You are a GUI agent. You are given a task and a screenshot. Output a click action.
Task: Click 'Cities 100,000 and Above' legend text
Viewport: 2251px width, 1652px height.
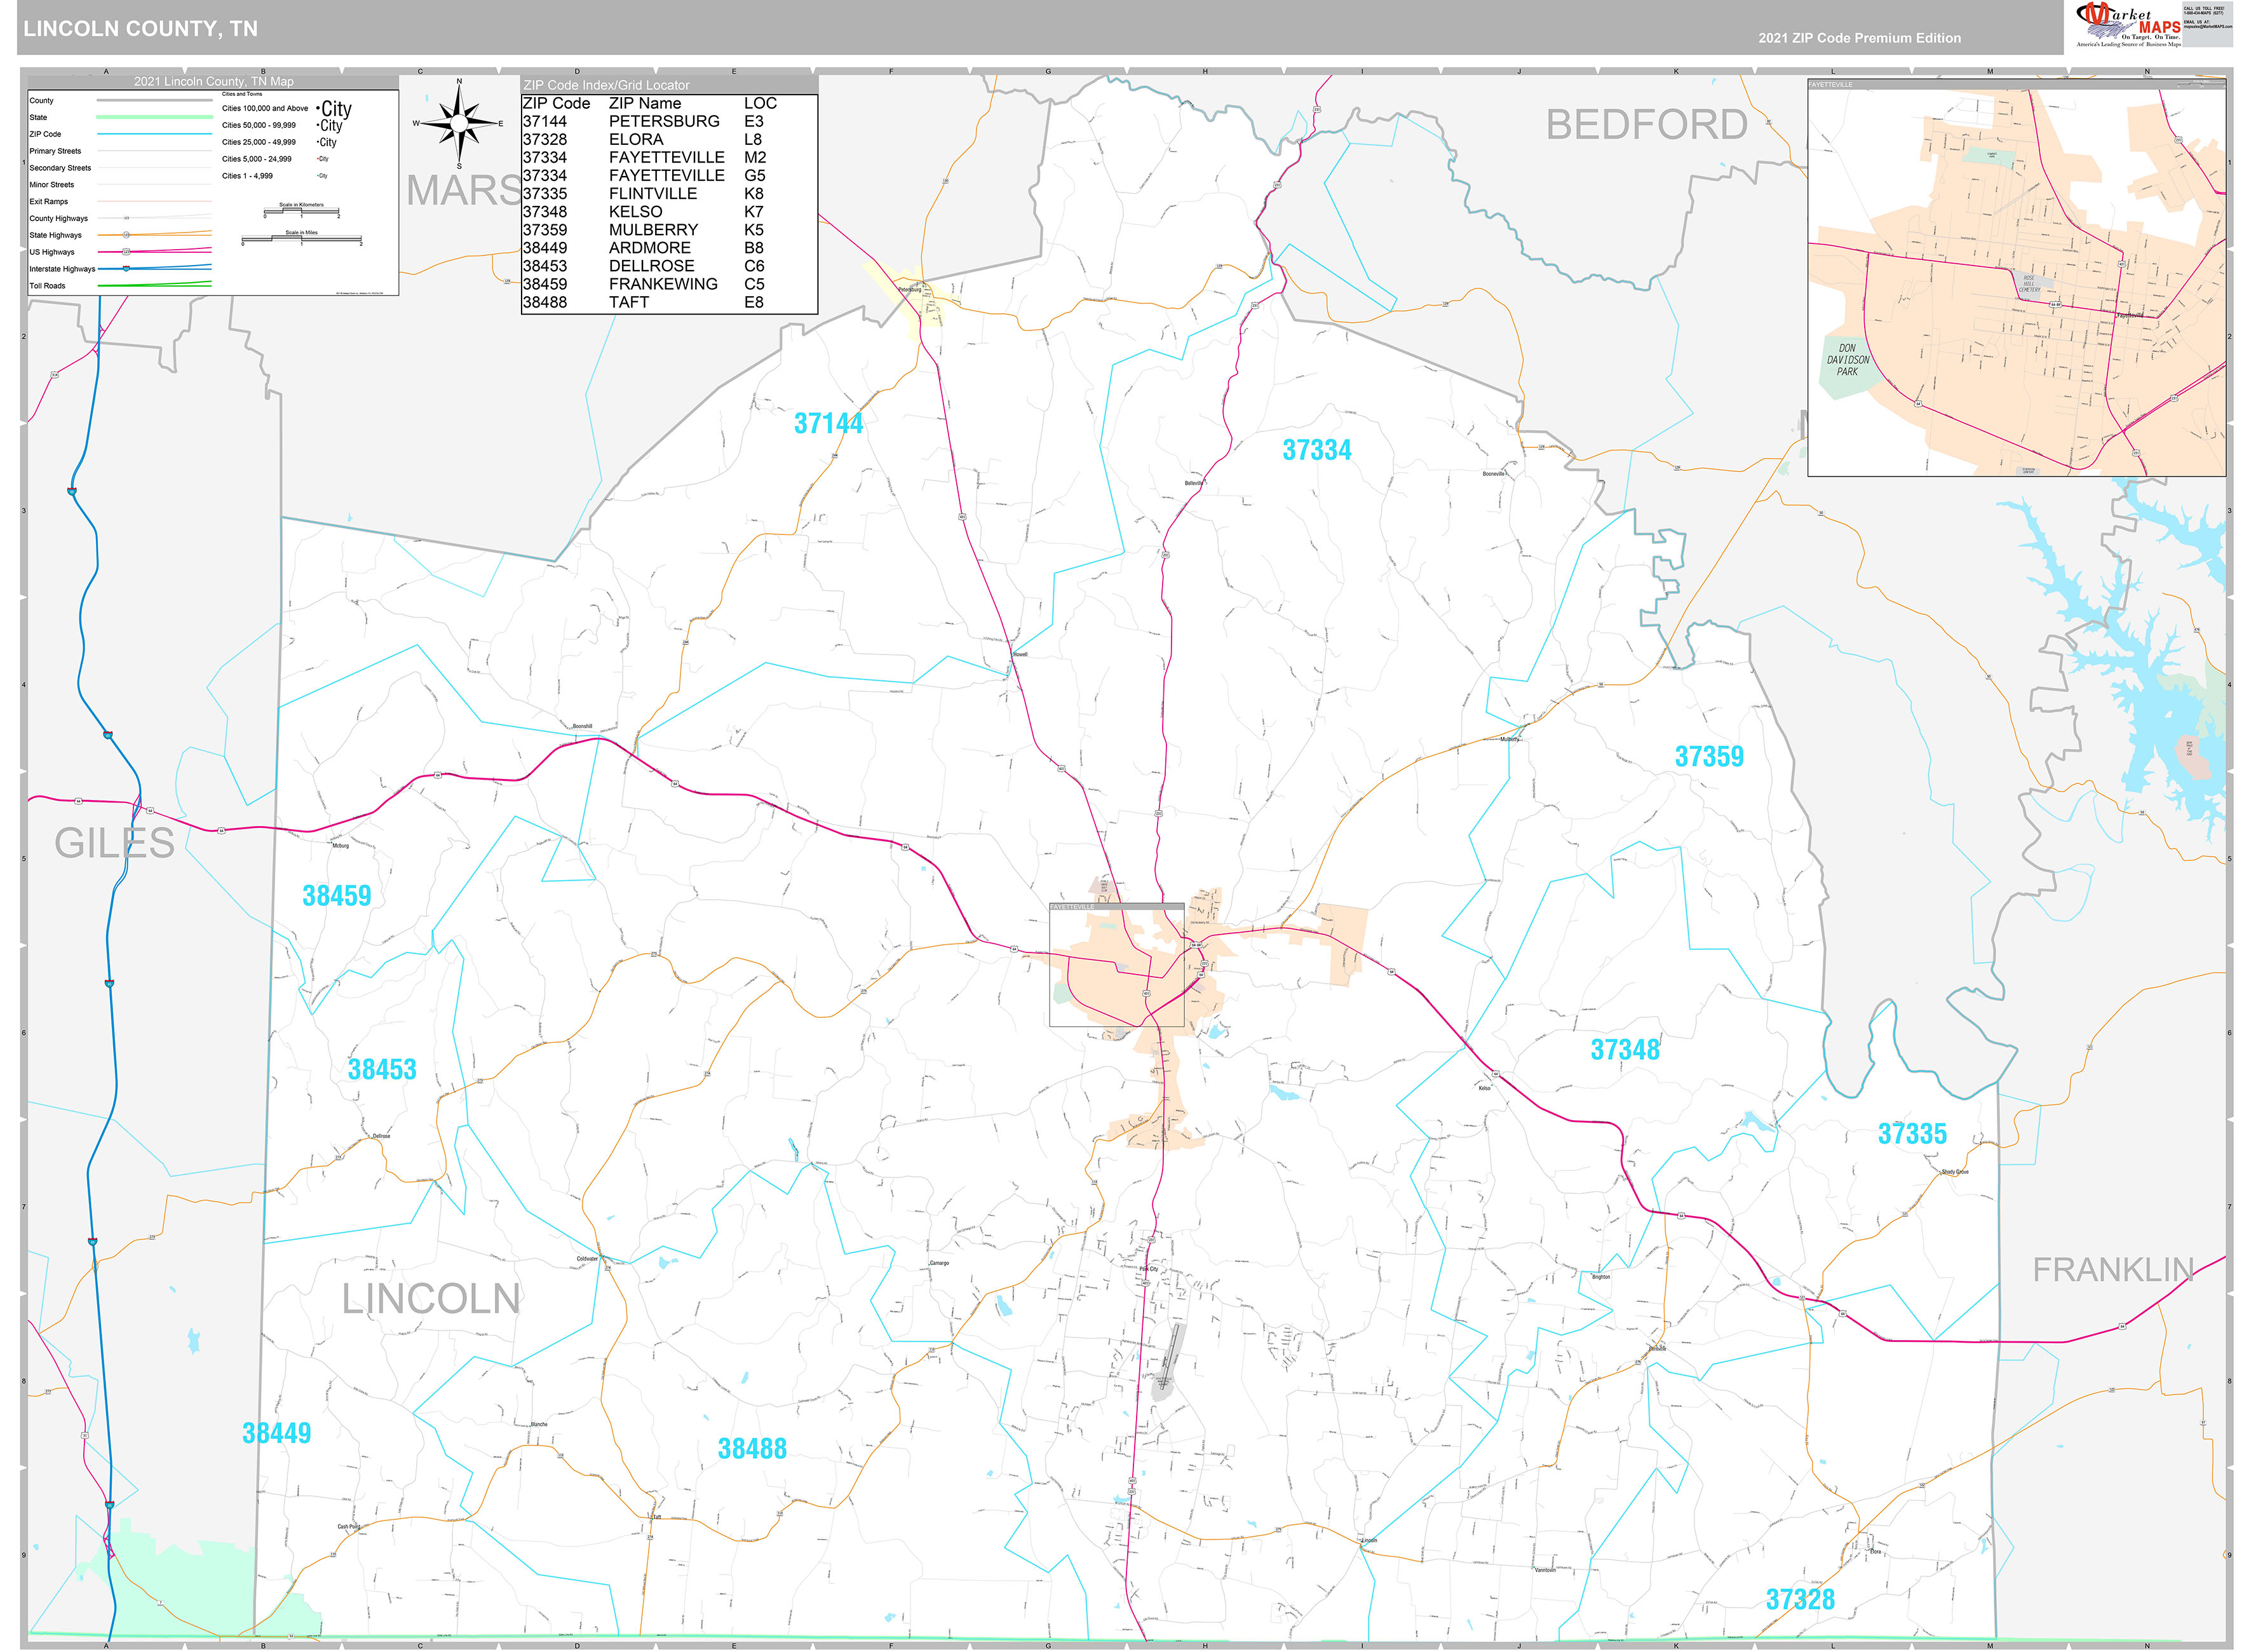(x=265, y=108)
